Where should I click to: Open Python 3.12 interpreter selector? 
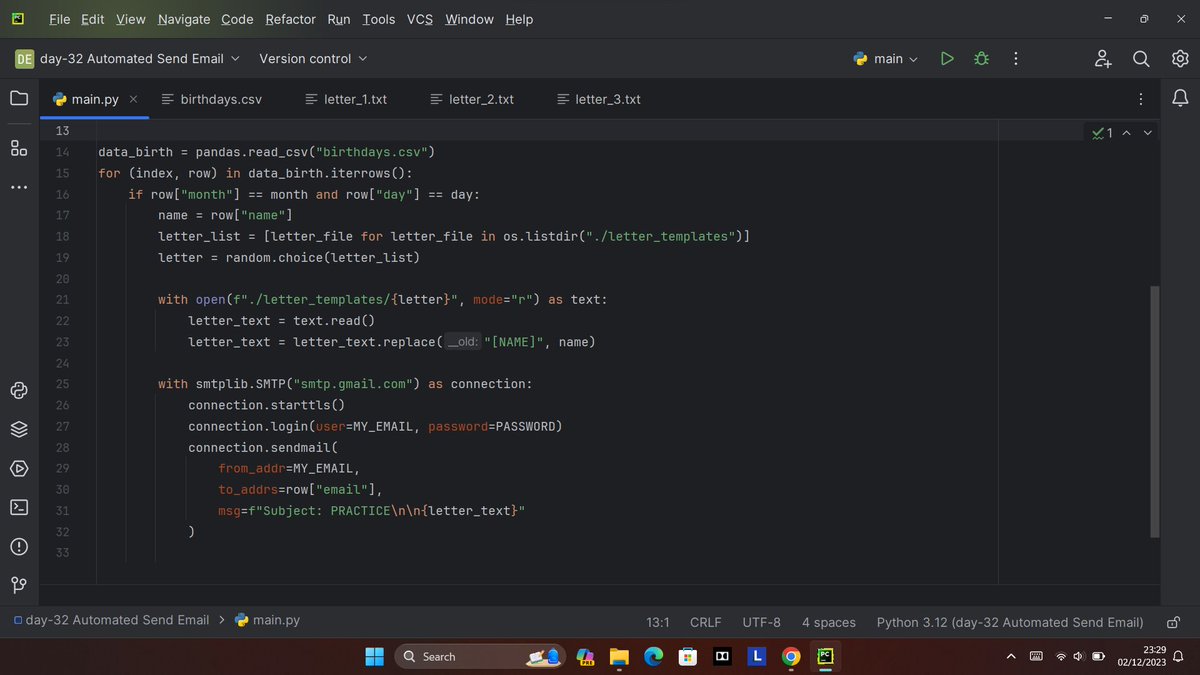click(x=1010, y=622)
